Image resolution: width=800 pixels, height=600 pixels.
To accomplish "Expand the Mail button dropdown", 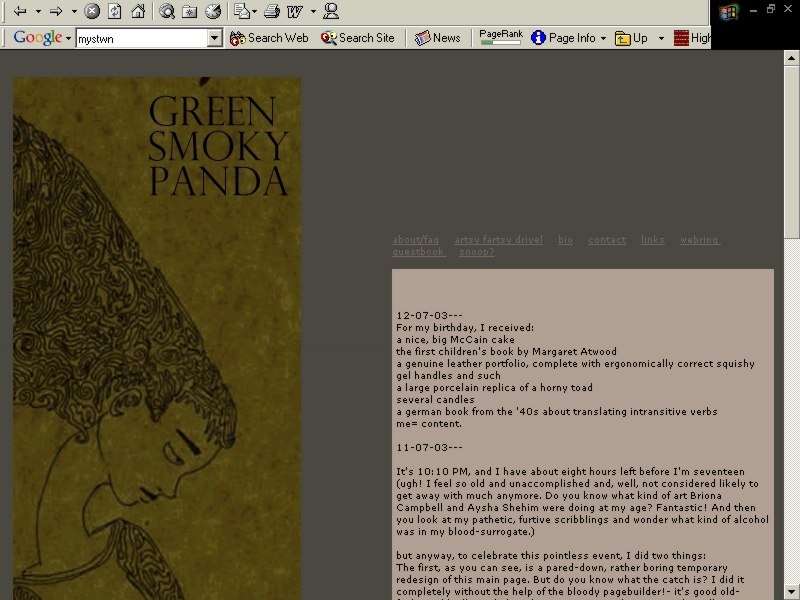I will pos(255,11).
